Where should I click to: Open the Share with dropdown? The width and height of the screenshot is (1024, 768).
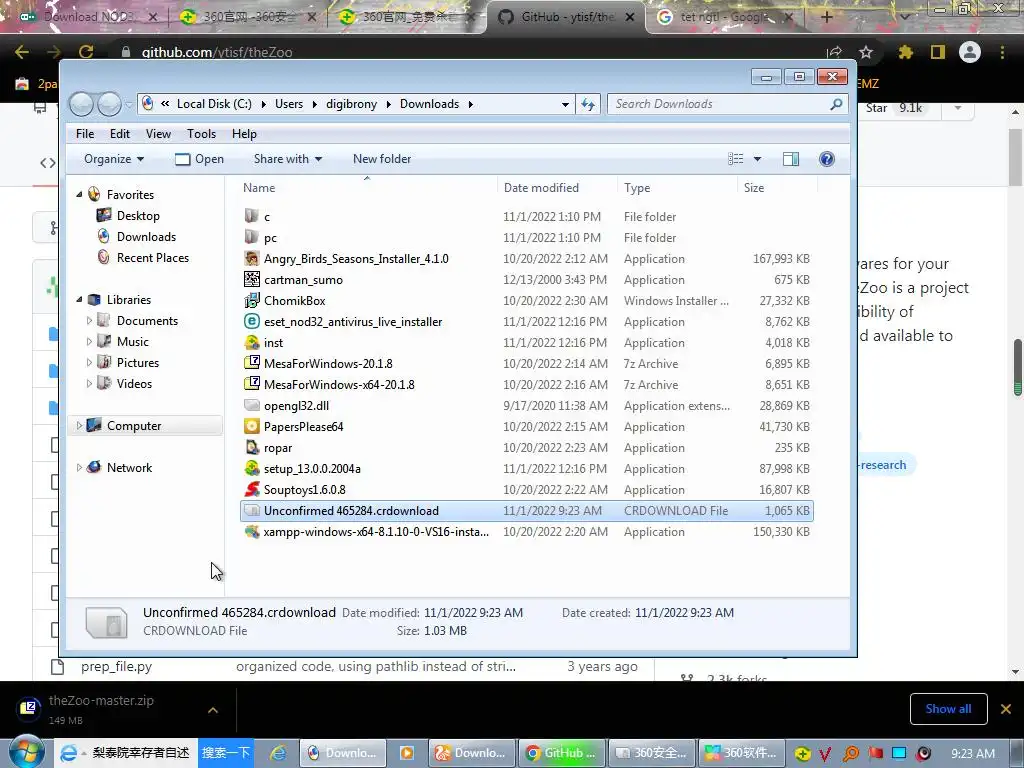288,159
